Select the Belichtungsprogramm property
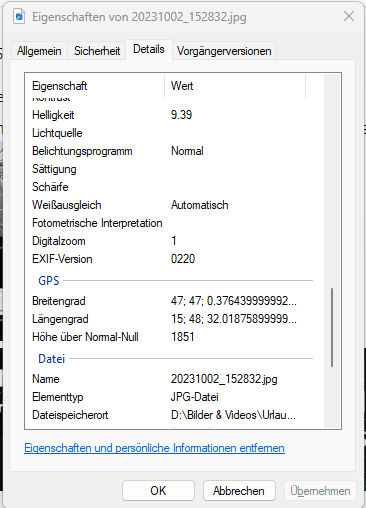Viewport: 366px width, 508px height. coord(82,151)
